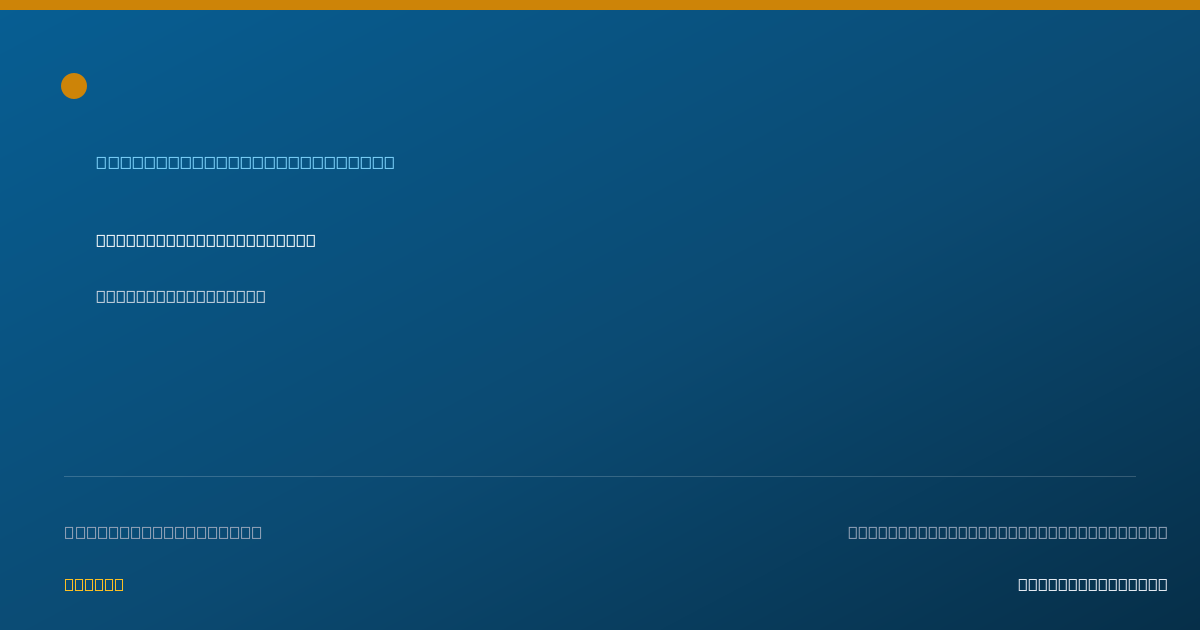Select the light-blue heading text line
The image size is (1200, 630).
pyautogui.click(x=245, y=162)
